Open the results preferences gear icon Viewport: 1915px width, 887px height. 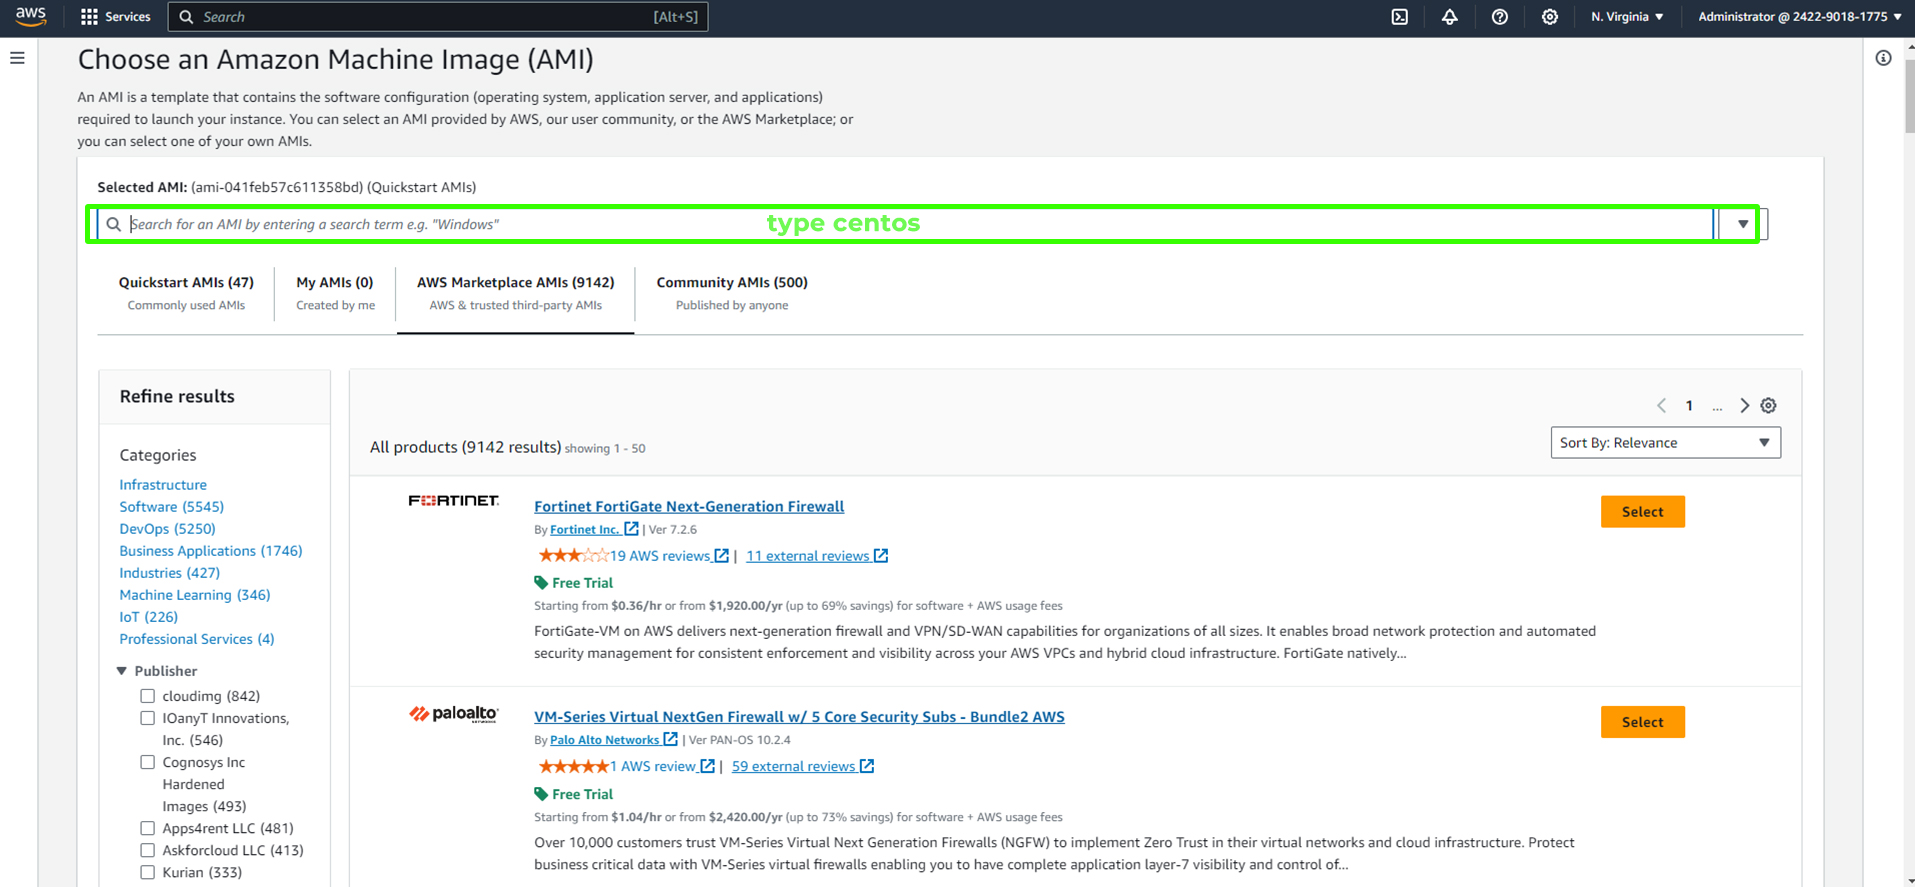[1769, 405]
